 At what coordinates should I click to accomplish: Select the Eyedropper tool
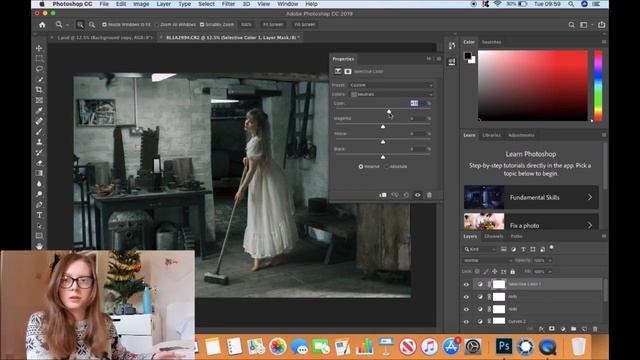coord(39,111)
